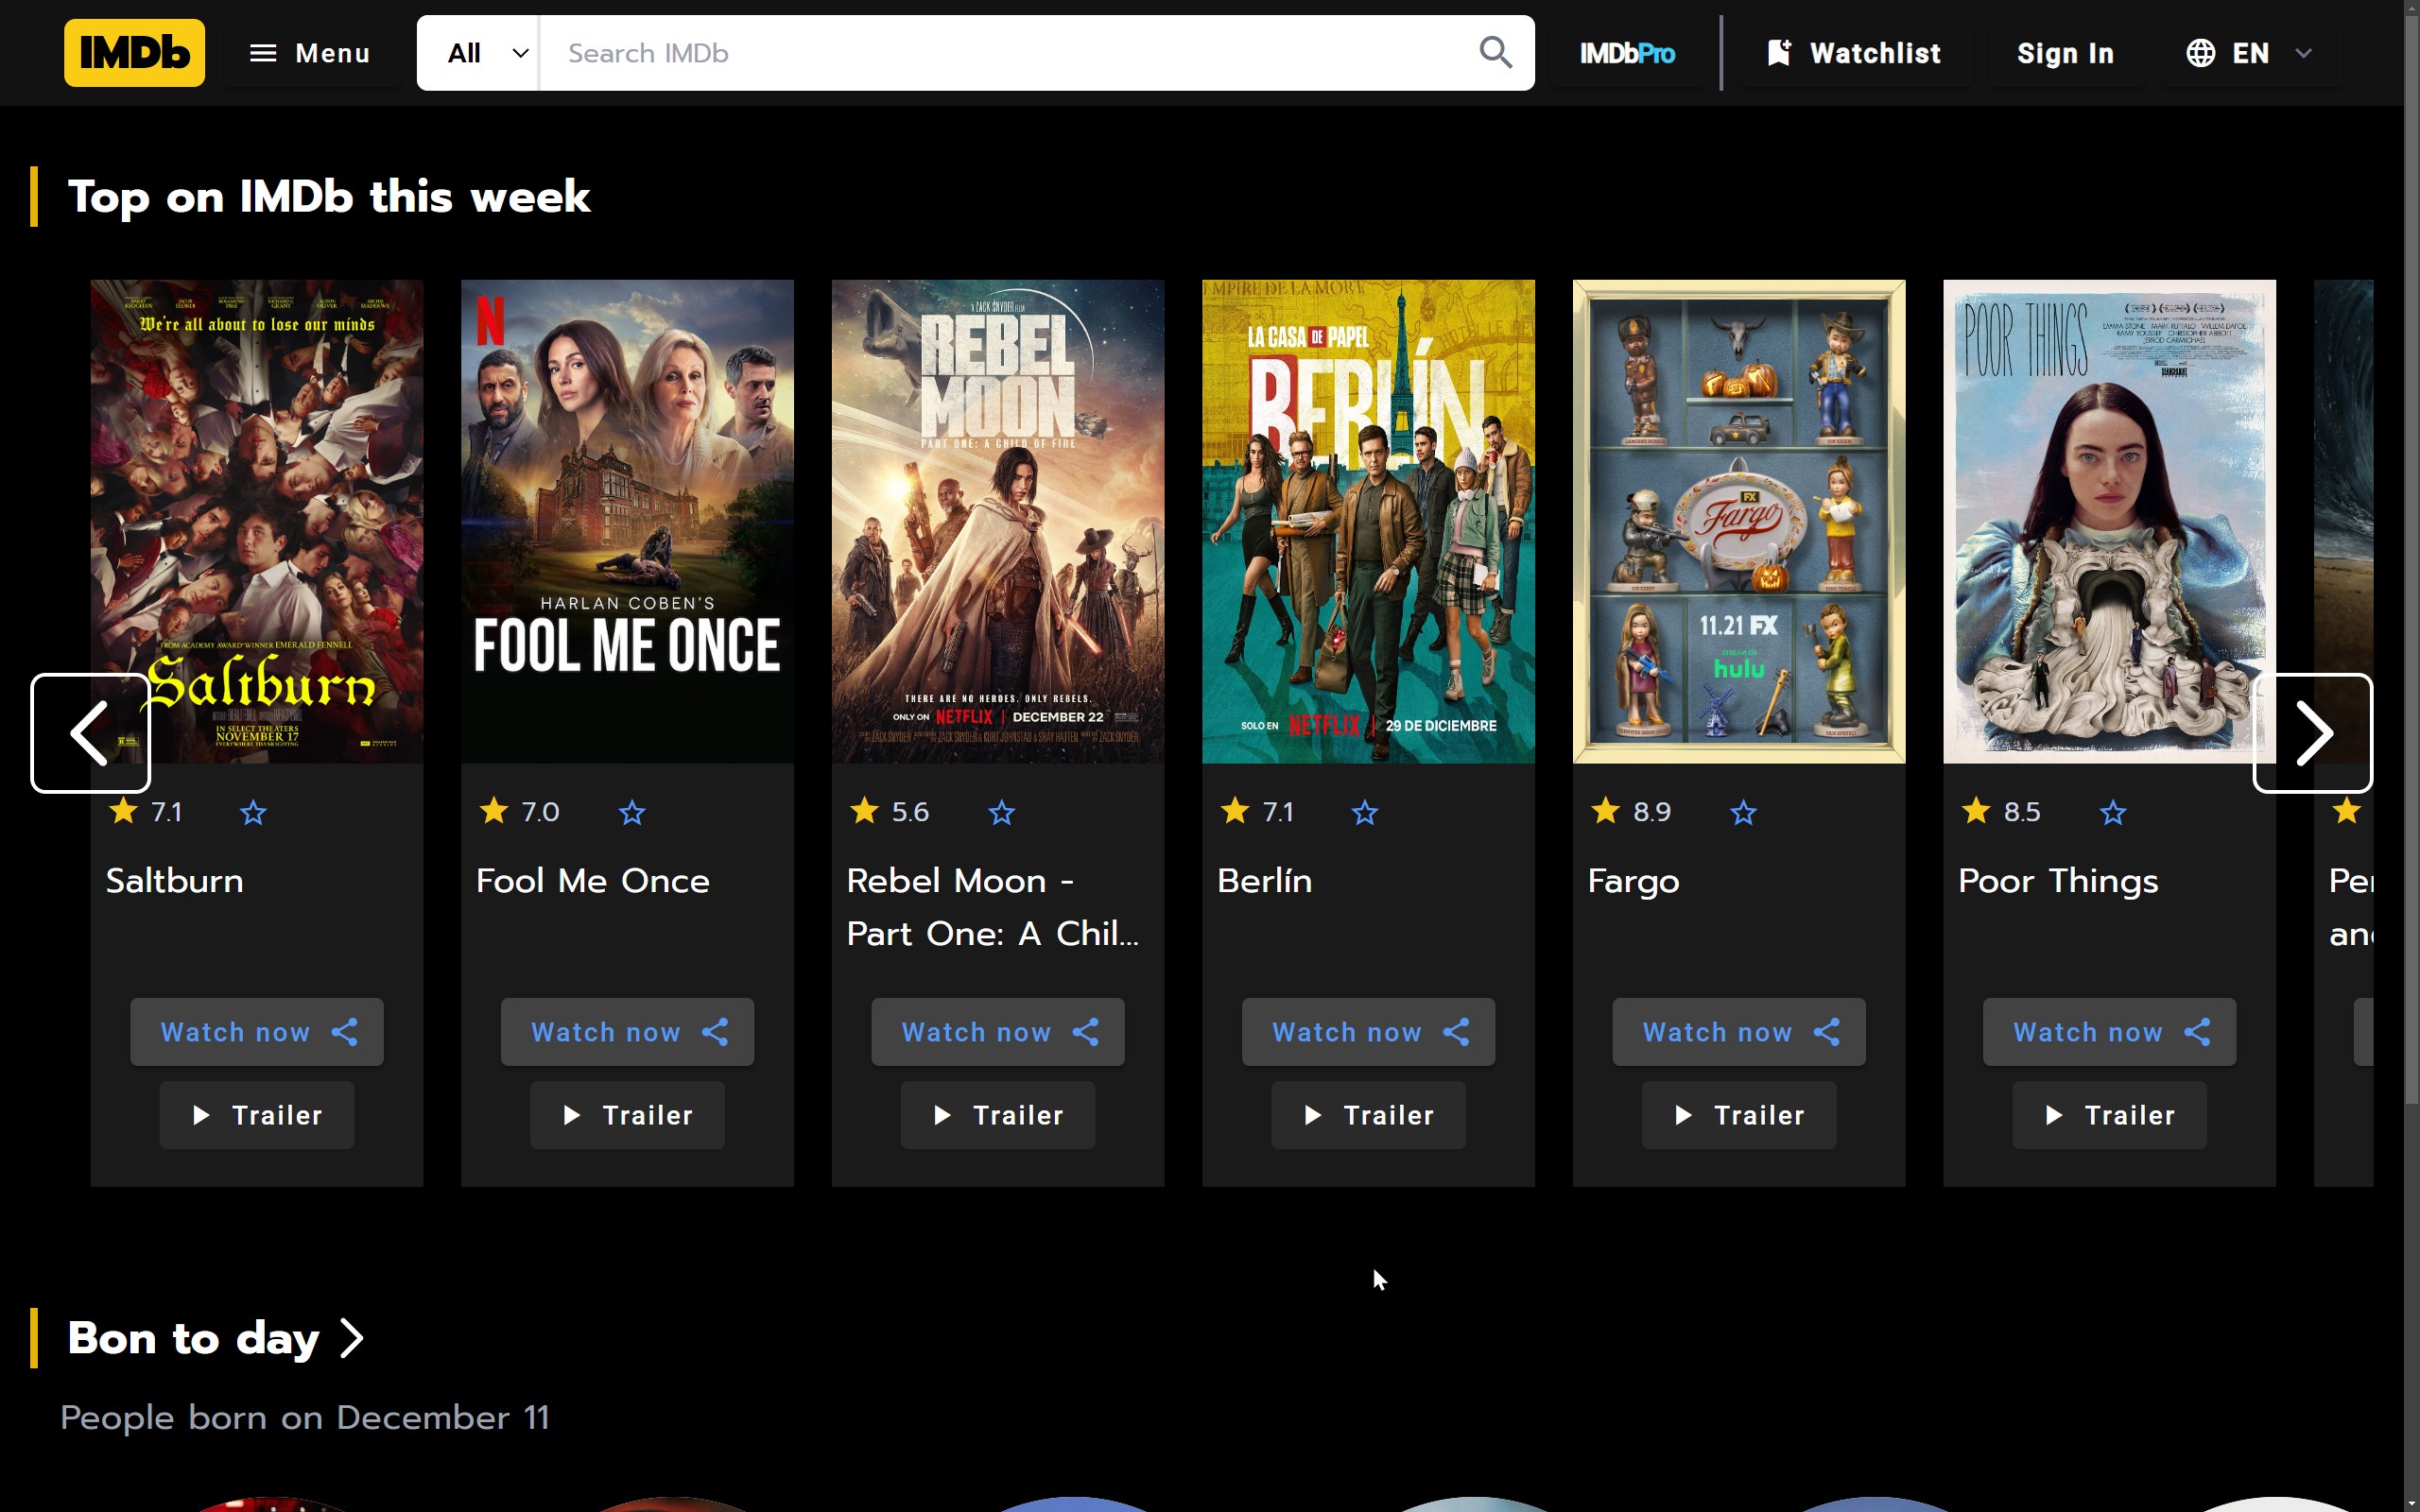Screen dimensions: 2420x1512
Task: Click the share icon on Berlín Watch now
Action: click(1460, 1031)
